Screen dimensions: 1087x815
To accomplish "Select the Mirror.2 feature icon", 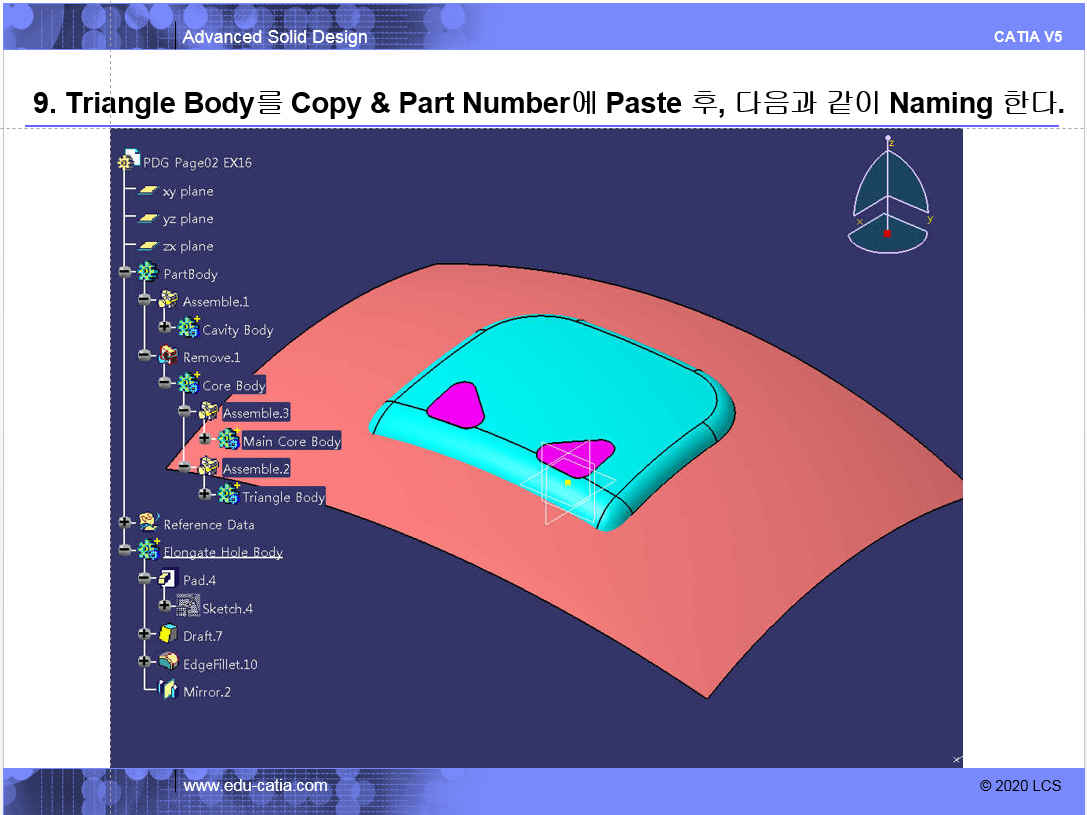I will tap(168, 691).
